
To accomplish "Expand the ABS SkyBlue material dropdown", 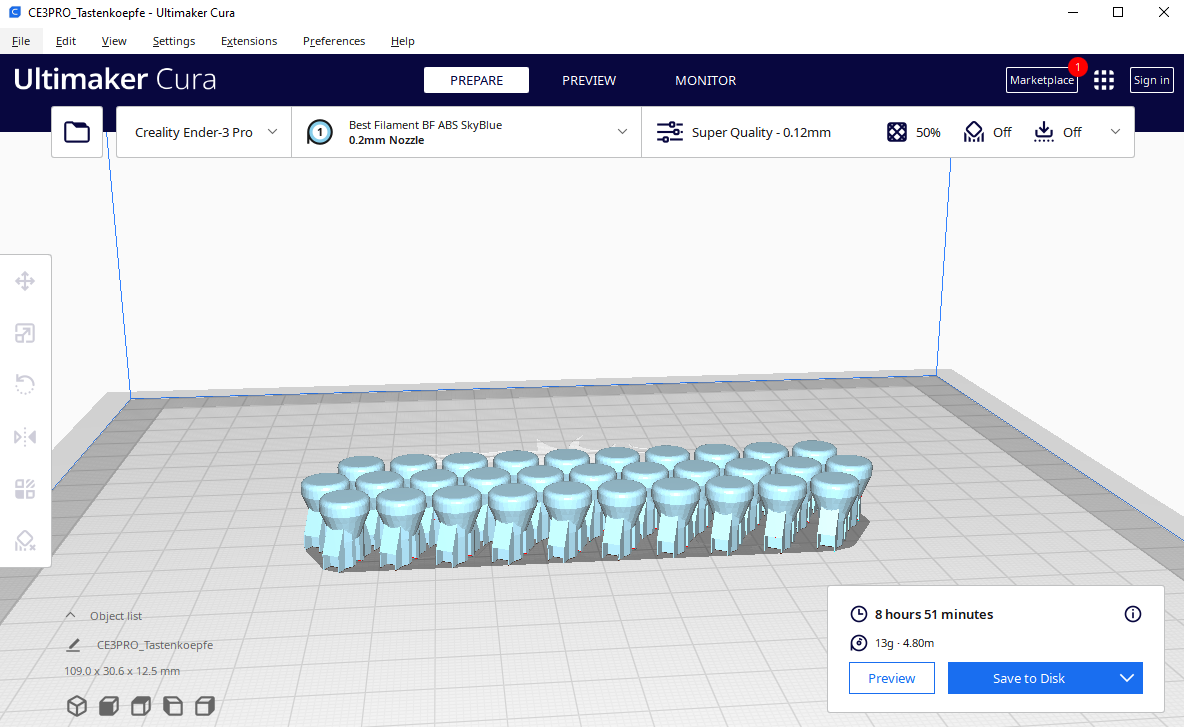I will (466, 132).
